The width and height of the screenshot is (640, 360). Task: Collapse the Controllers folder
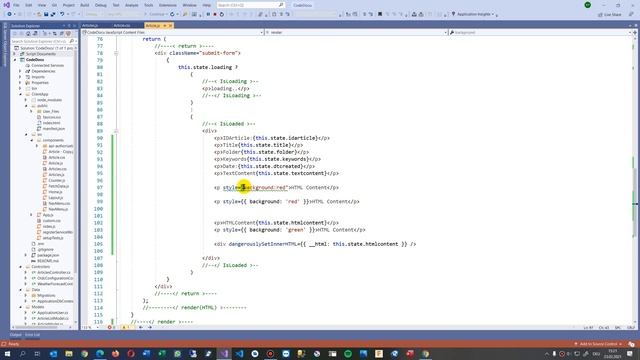click(x=20, y=267)
